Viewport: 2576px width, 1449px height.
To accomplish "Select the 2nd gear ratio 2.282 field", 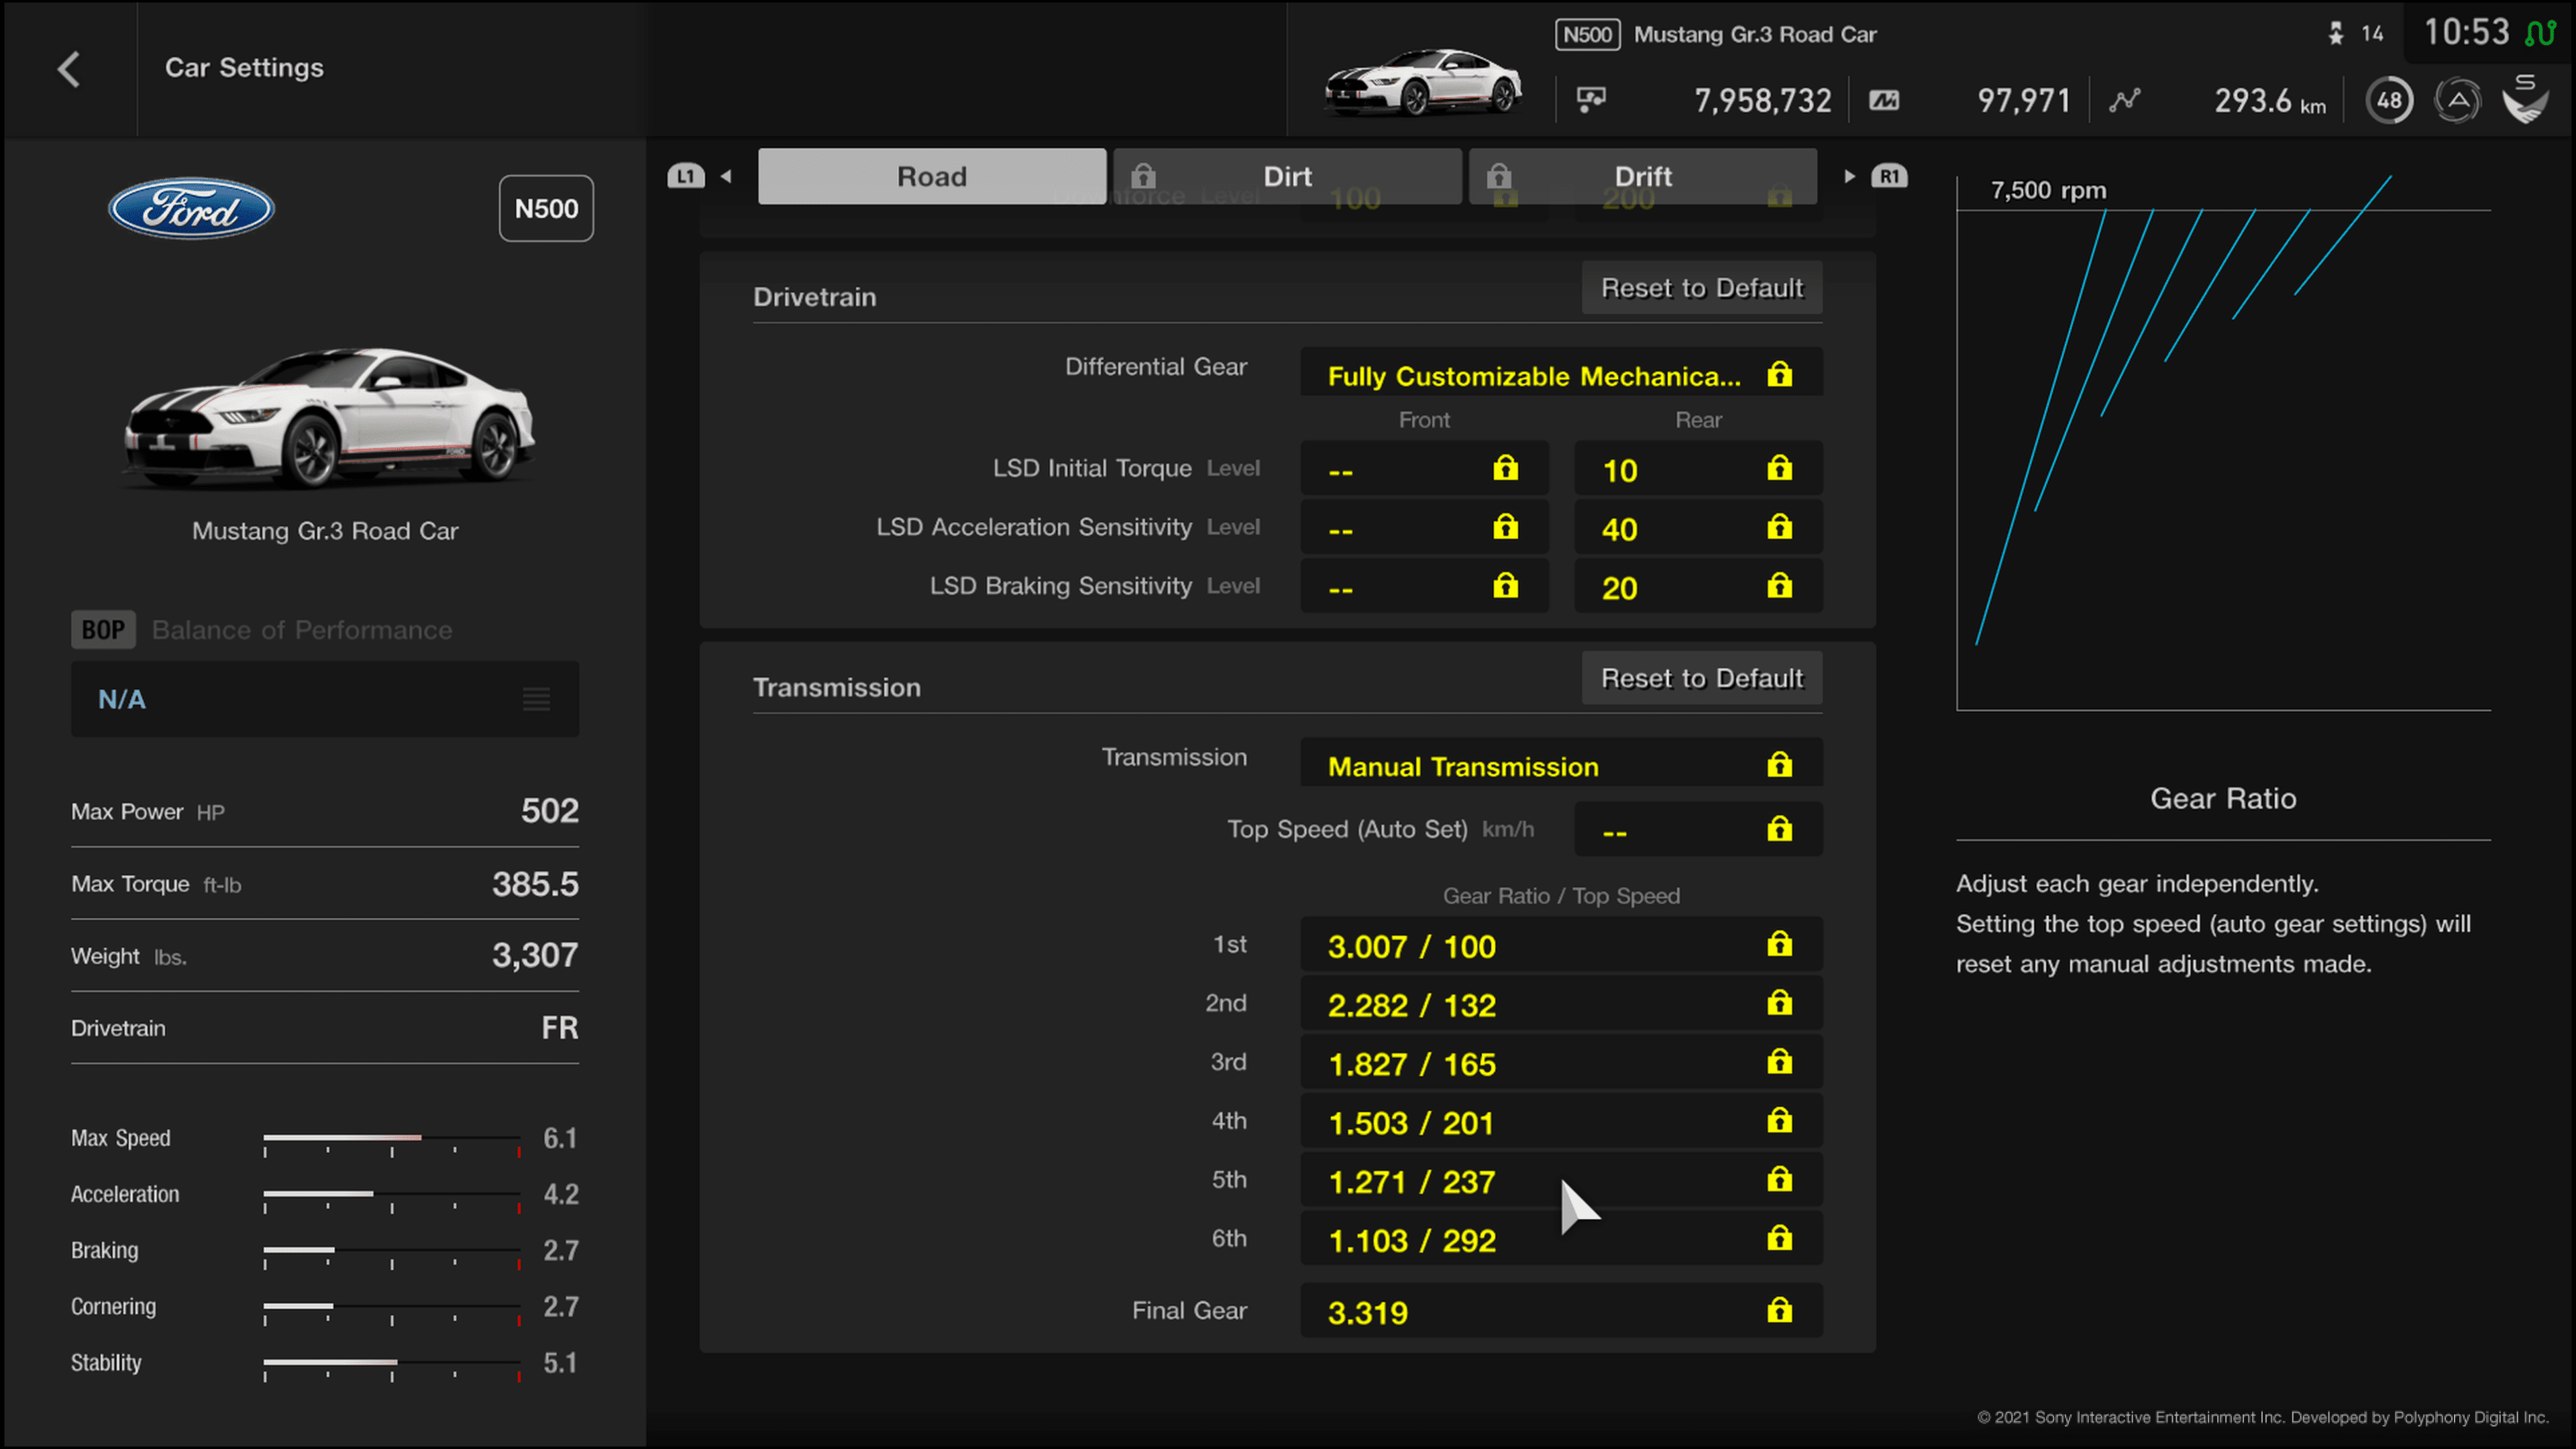I will [1561, 1003].
